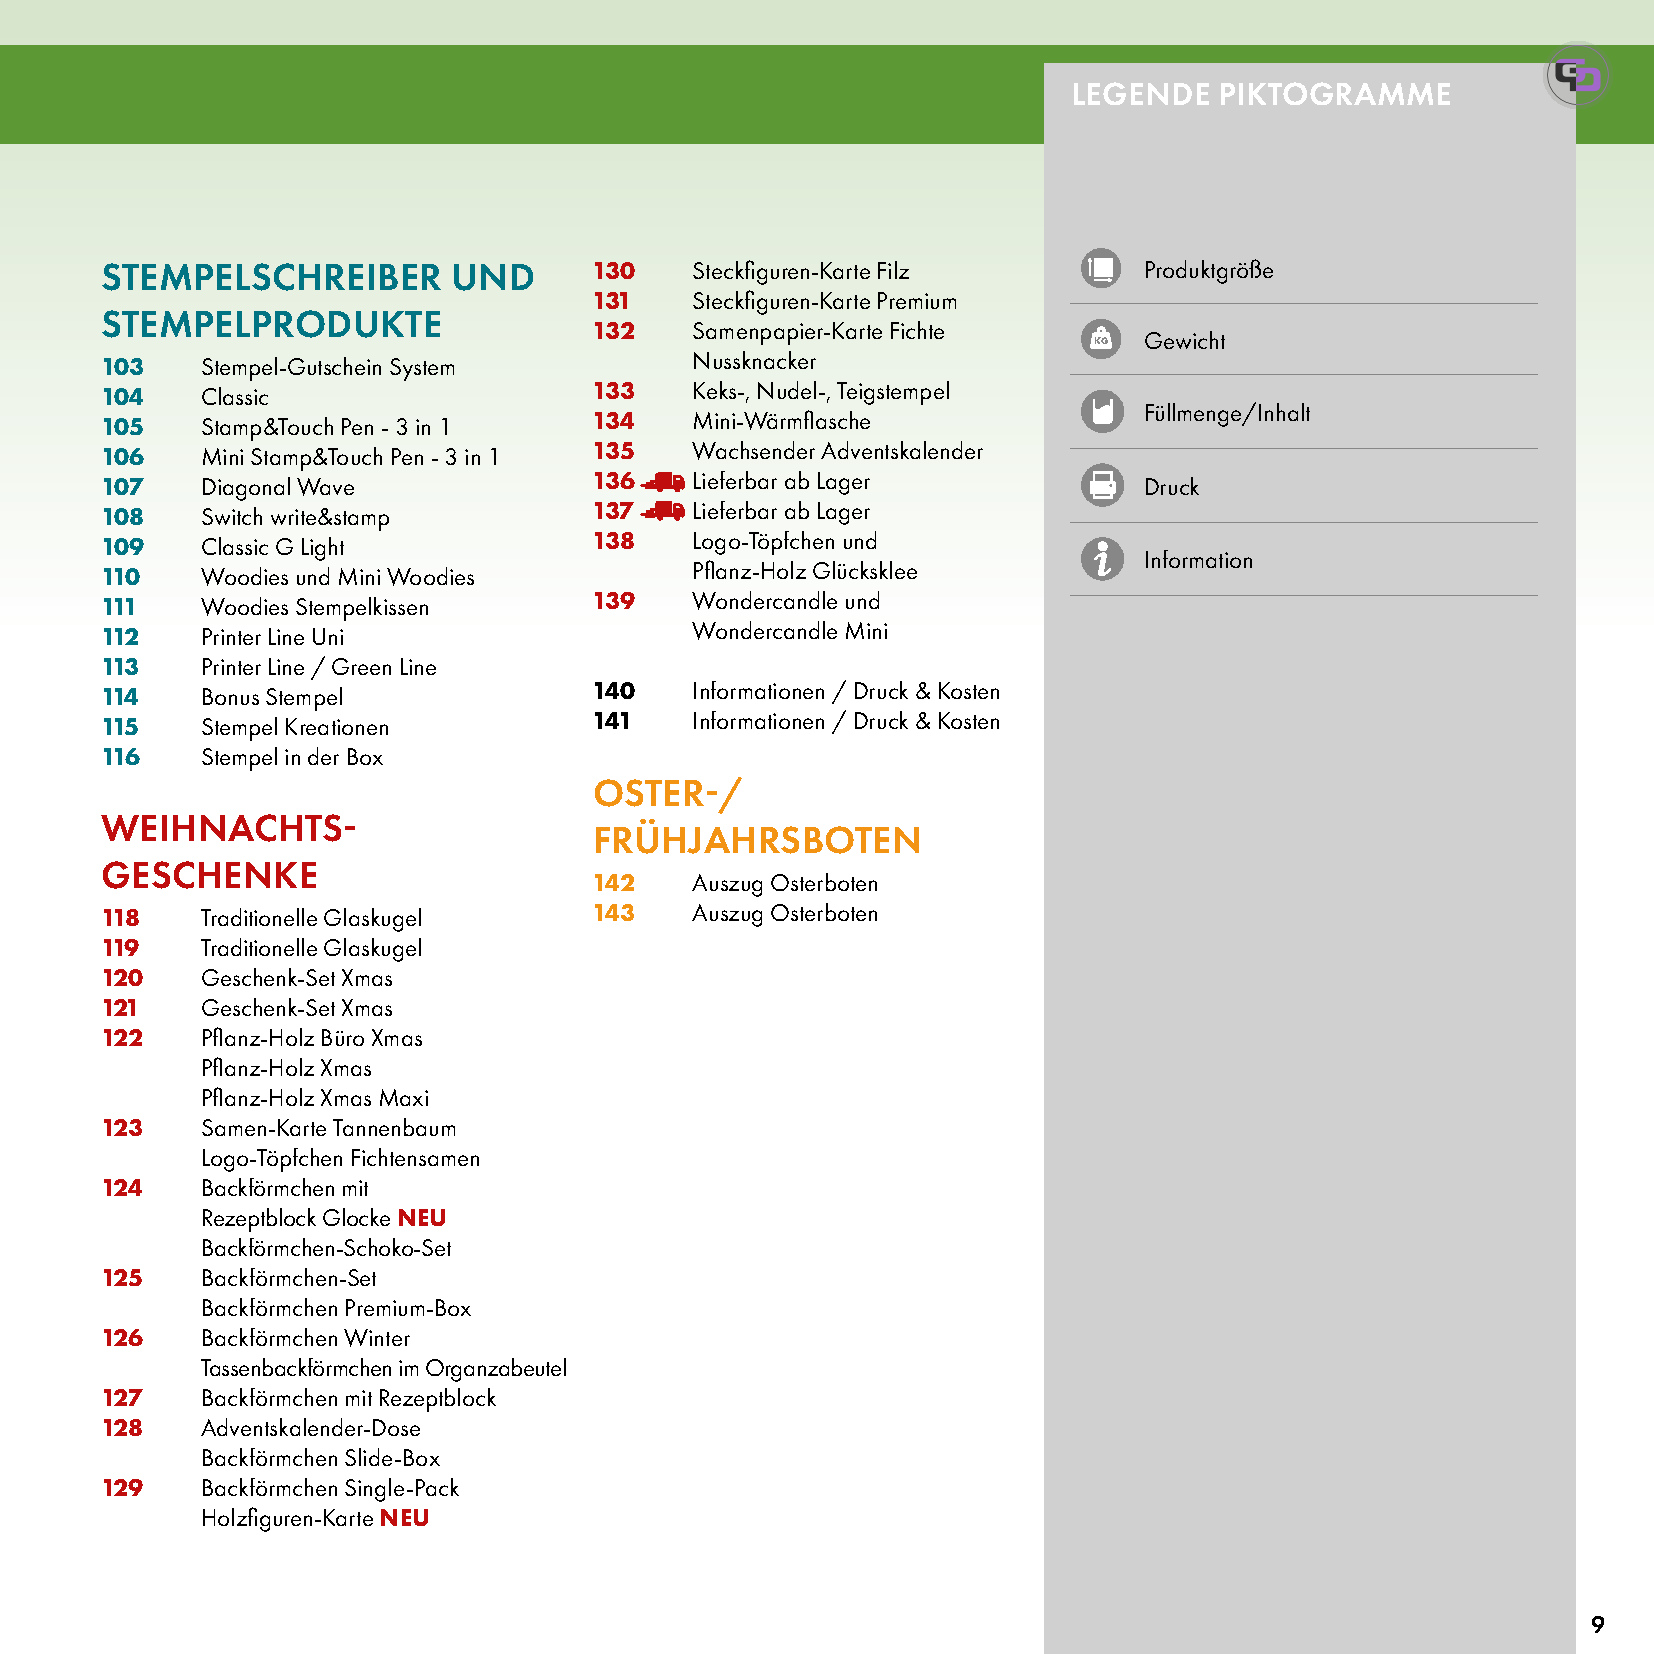Click 'Woodies und Mini Woodies' entry
Image resolution: width=1654 pixels, height=1654 pixels.
pos(338,578)
